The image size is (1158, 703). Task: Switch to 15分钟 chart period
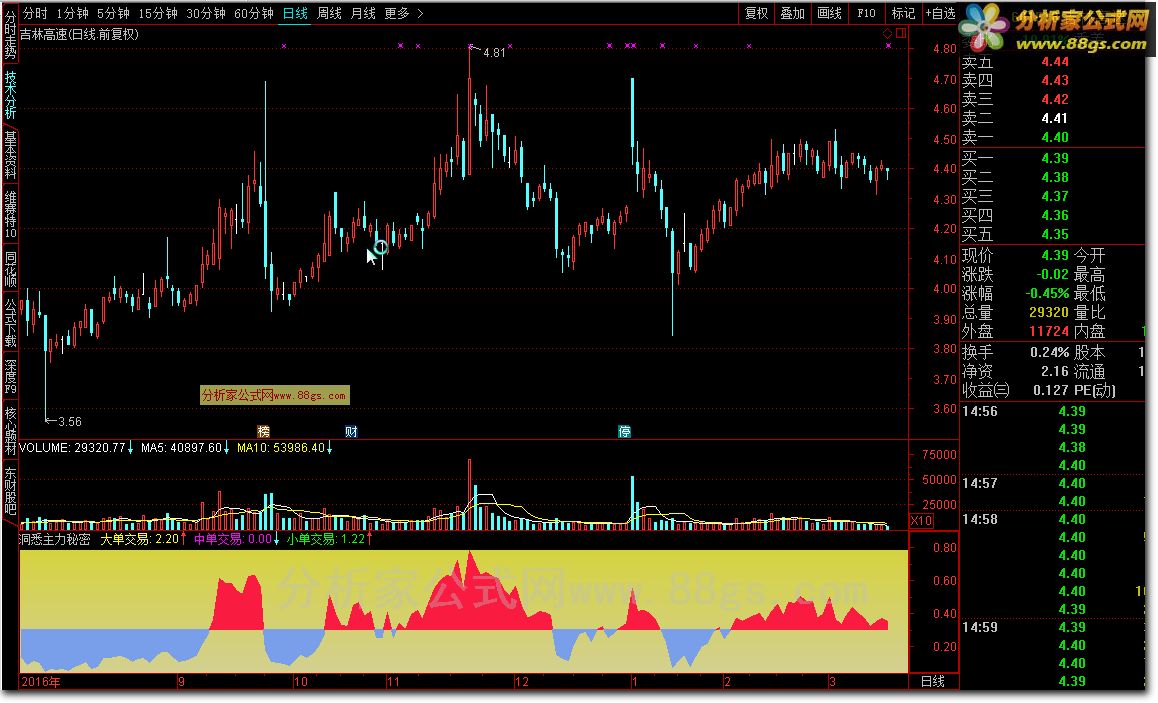pyautogui.click(x=158, y=13)
